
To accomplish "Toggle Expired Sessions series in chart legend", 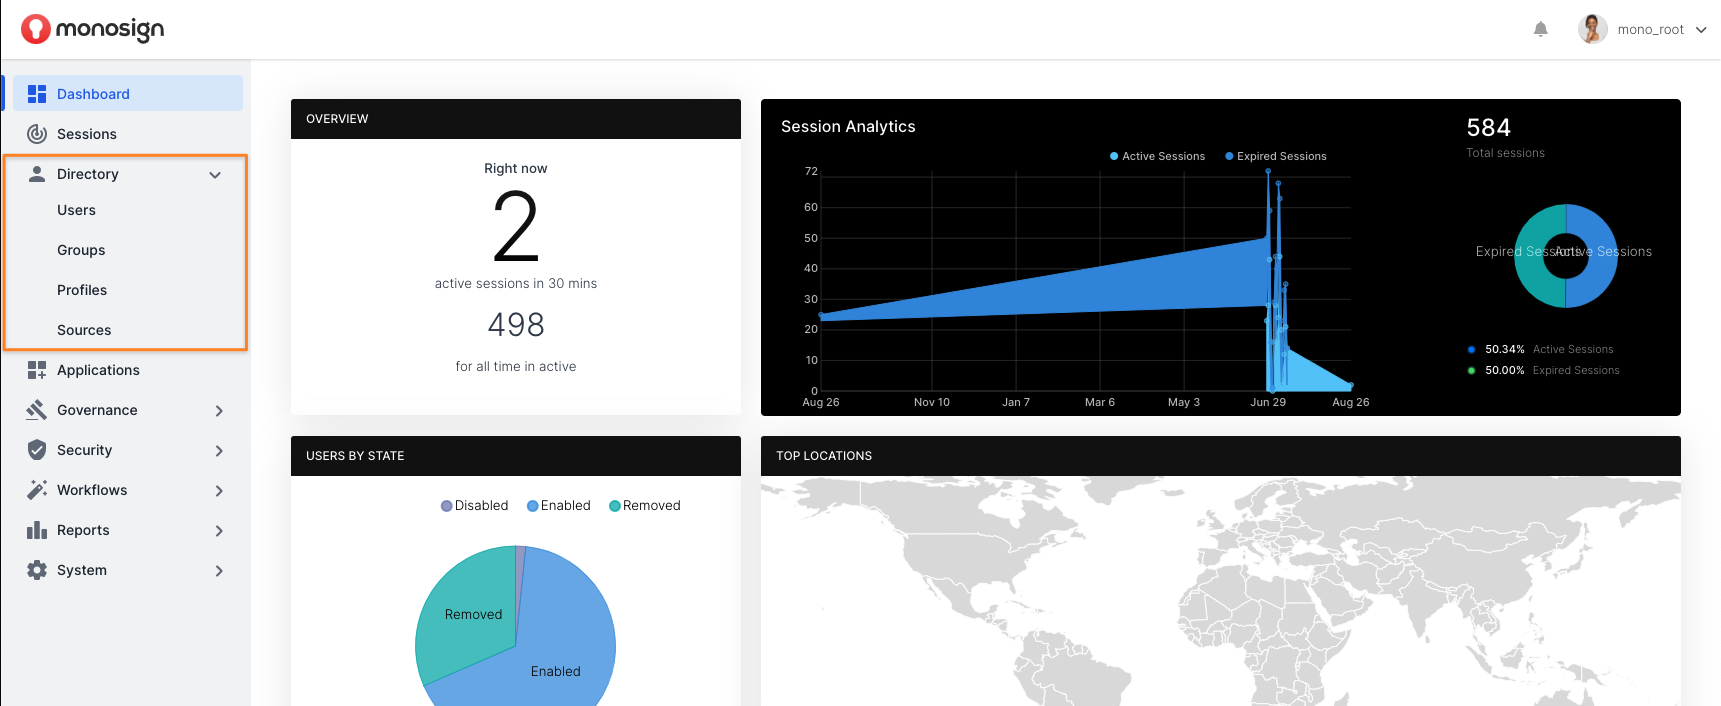I will (x=1275, y=156).
